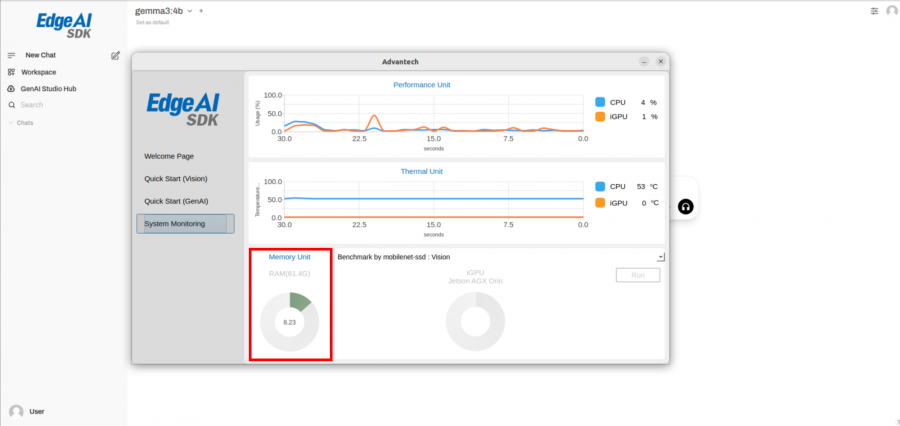Toggle the sidebar with the hamburger icon
This screenshot has width=900, height=426.
tap(12, 55)
